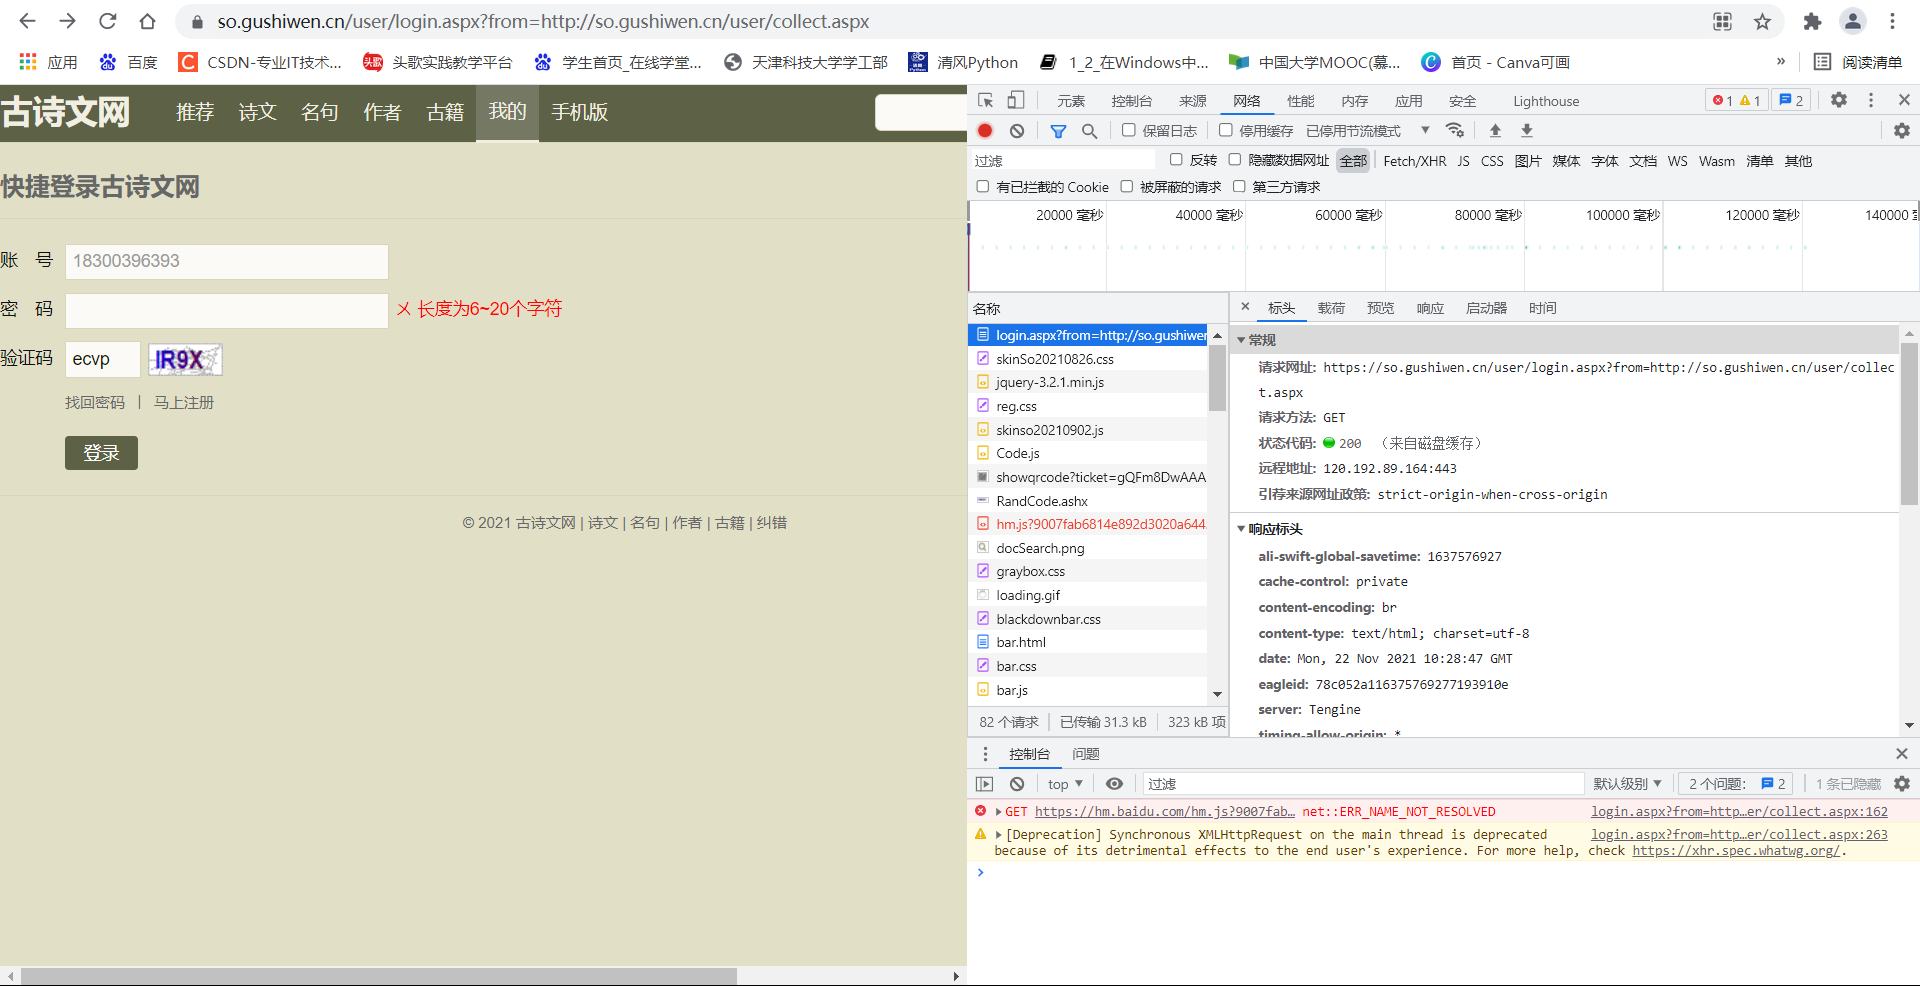Click the 找回密码 link
This screenshot has height=986, width=1920.
95,402
